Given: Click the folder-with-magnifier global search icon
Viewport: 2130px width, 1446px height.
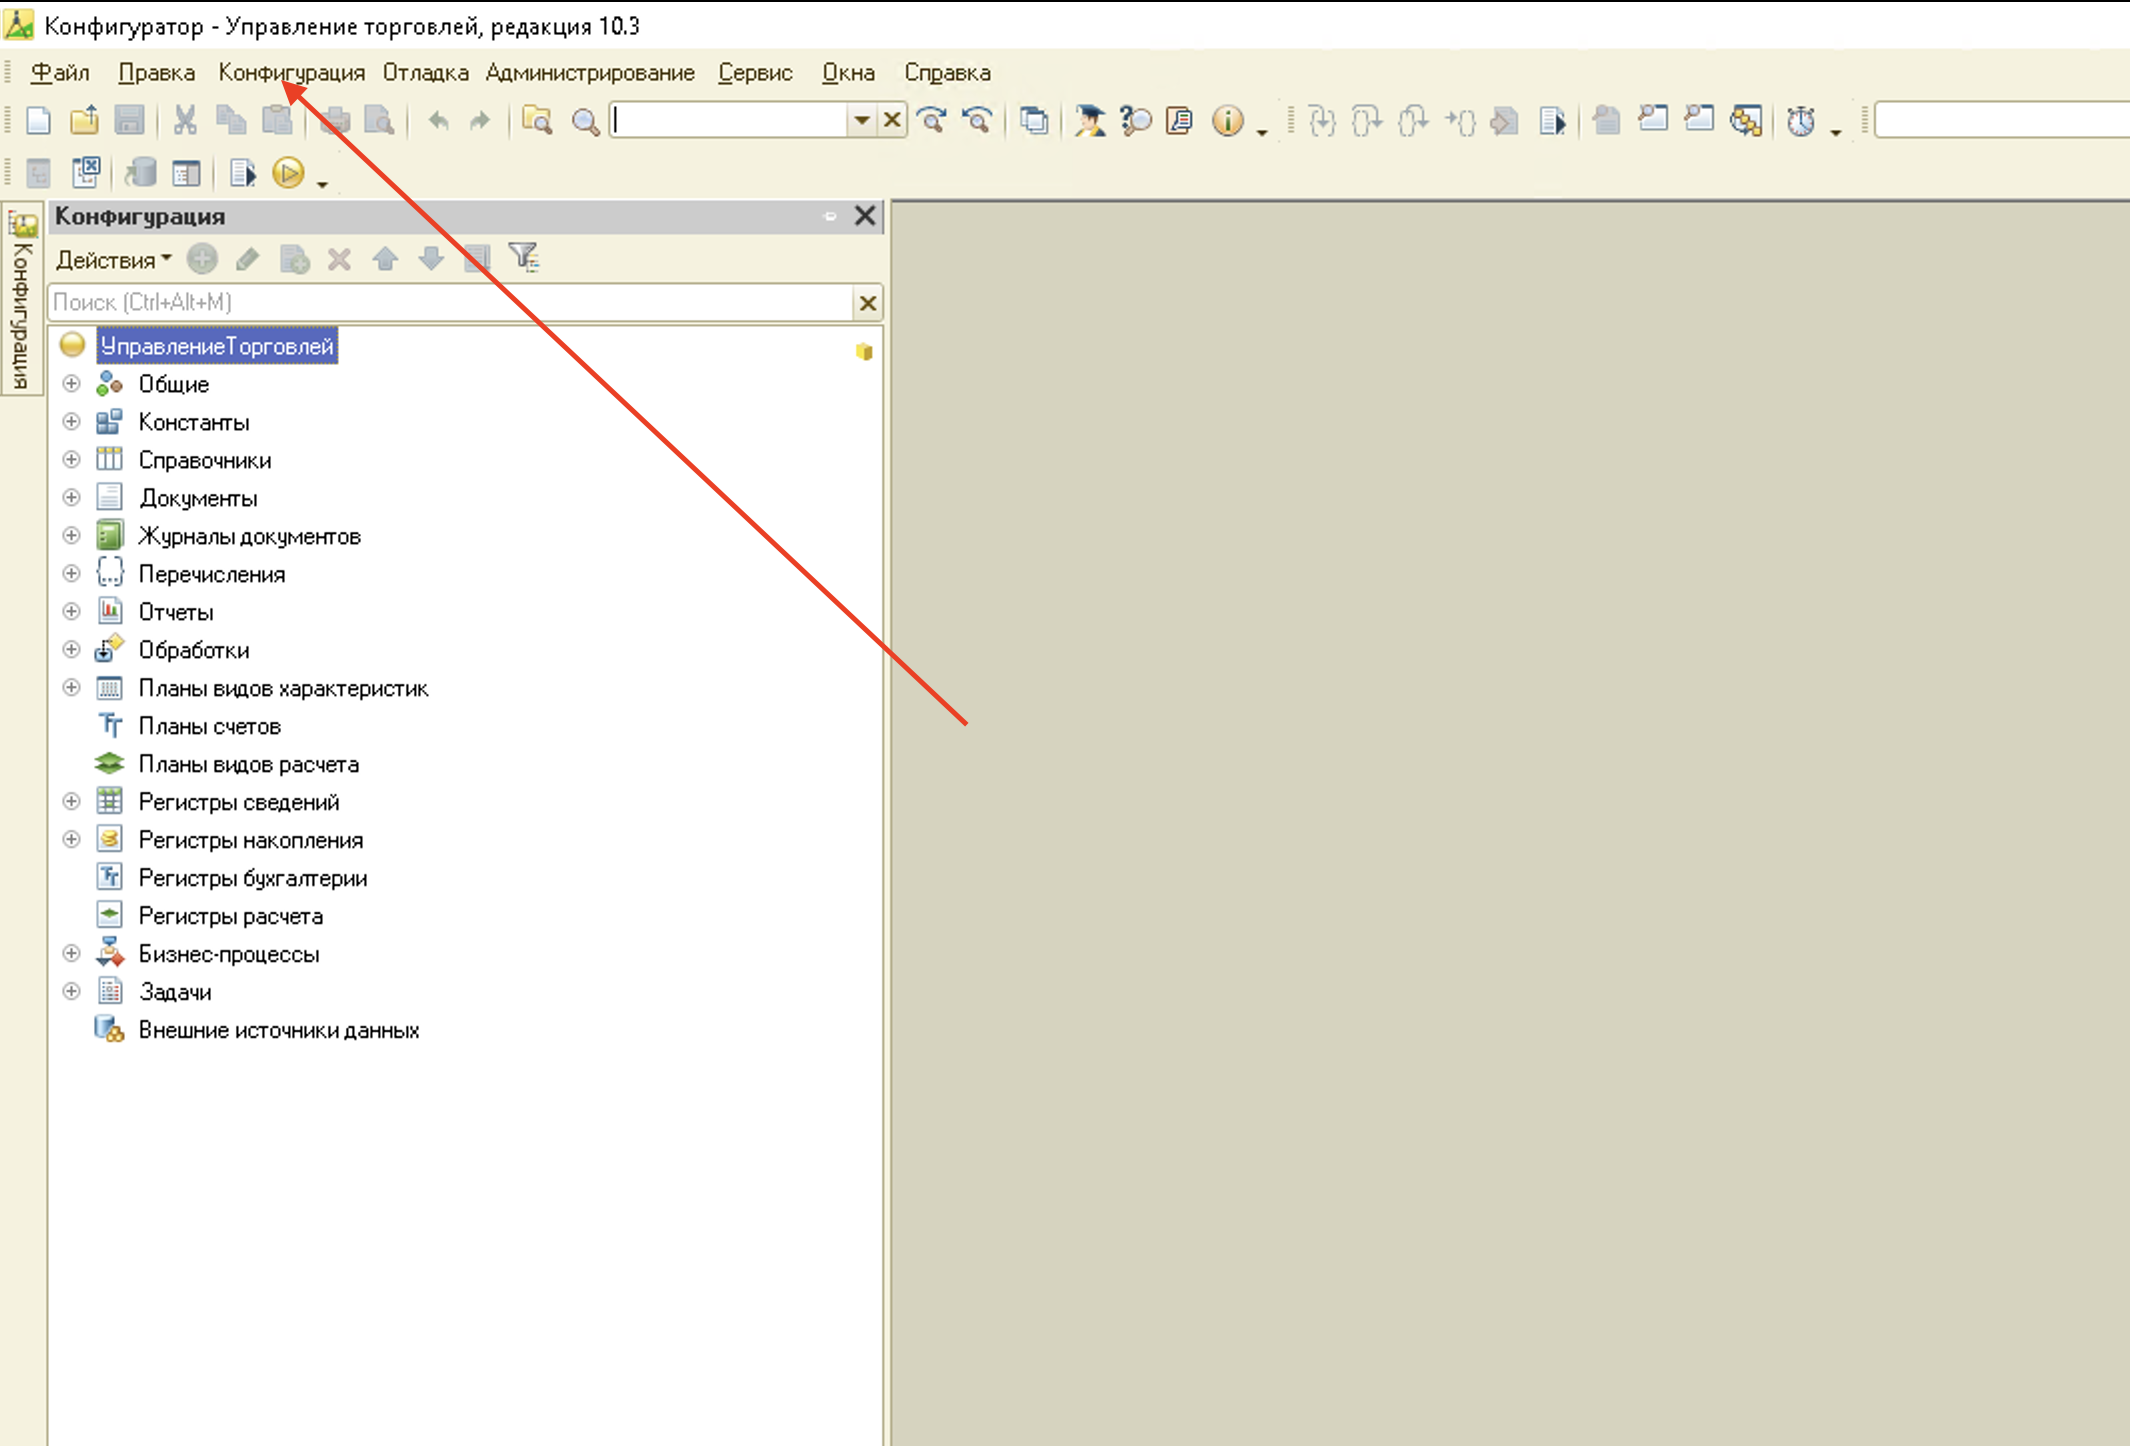Looking at the screenshot, I should [x=537, y=121].
